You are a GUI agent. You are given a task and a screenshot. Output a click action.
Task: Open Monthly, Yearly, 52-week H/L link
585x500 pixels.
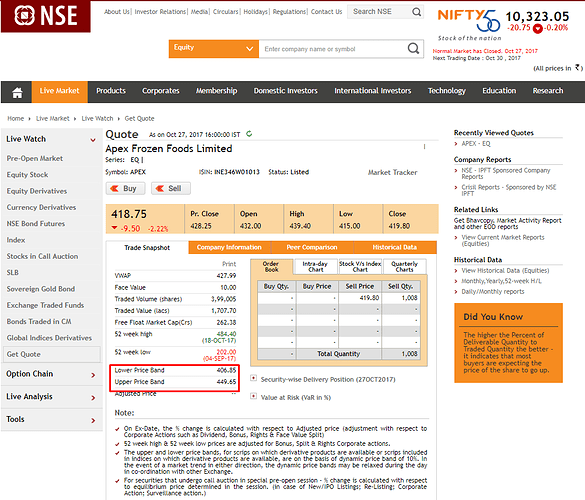coord(501,281)
